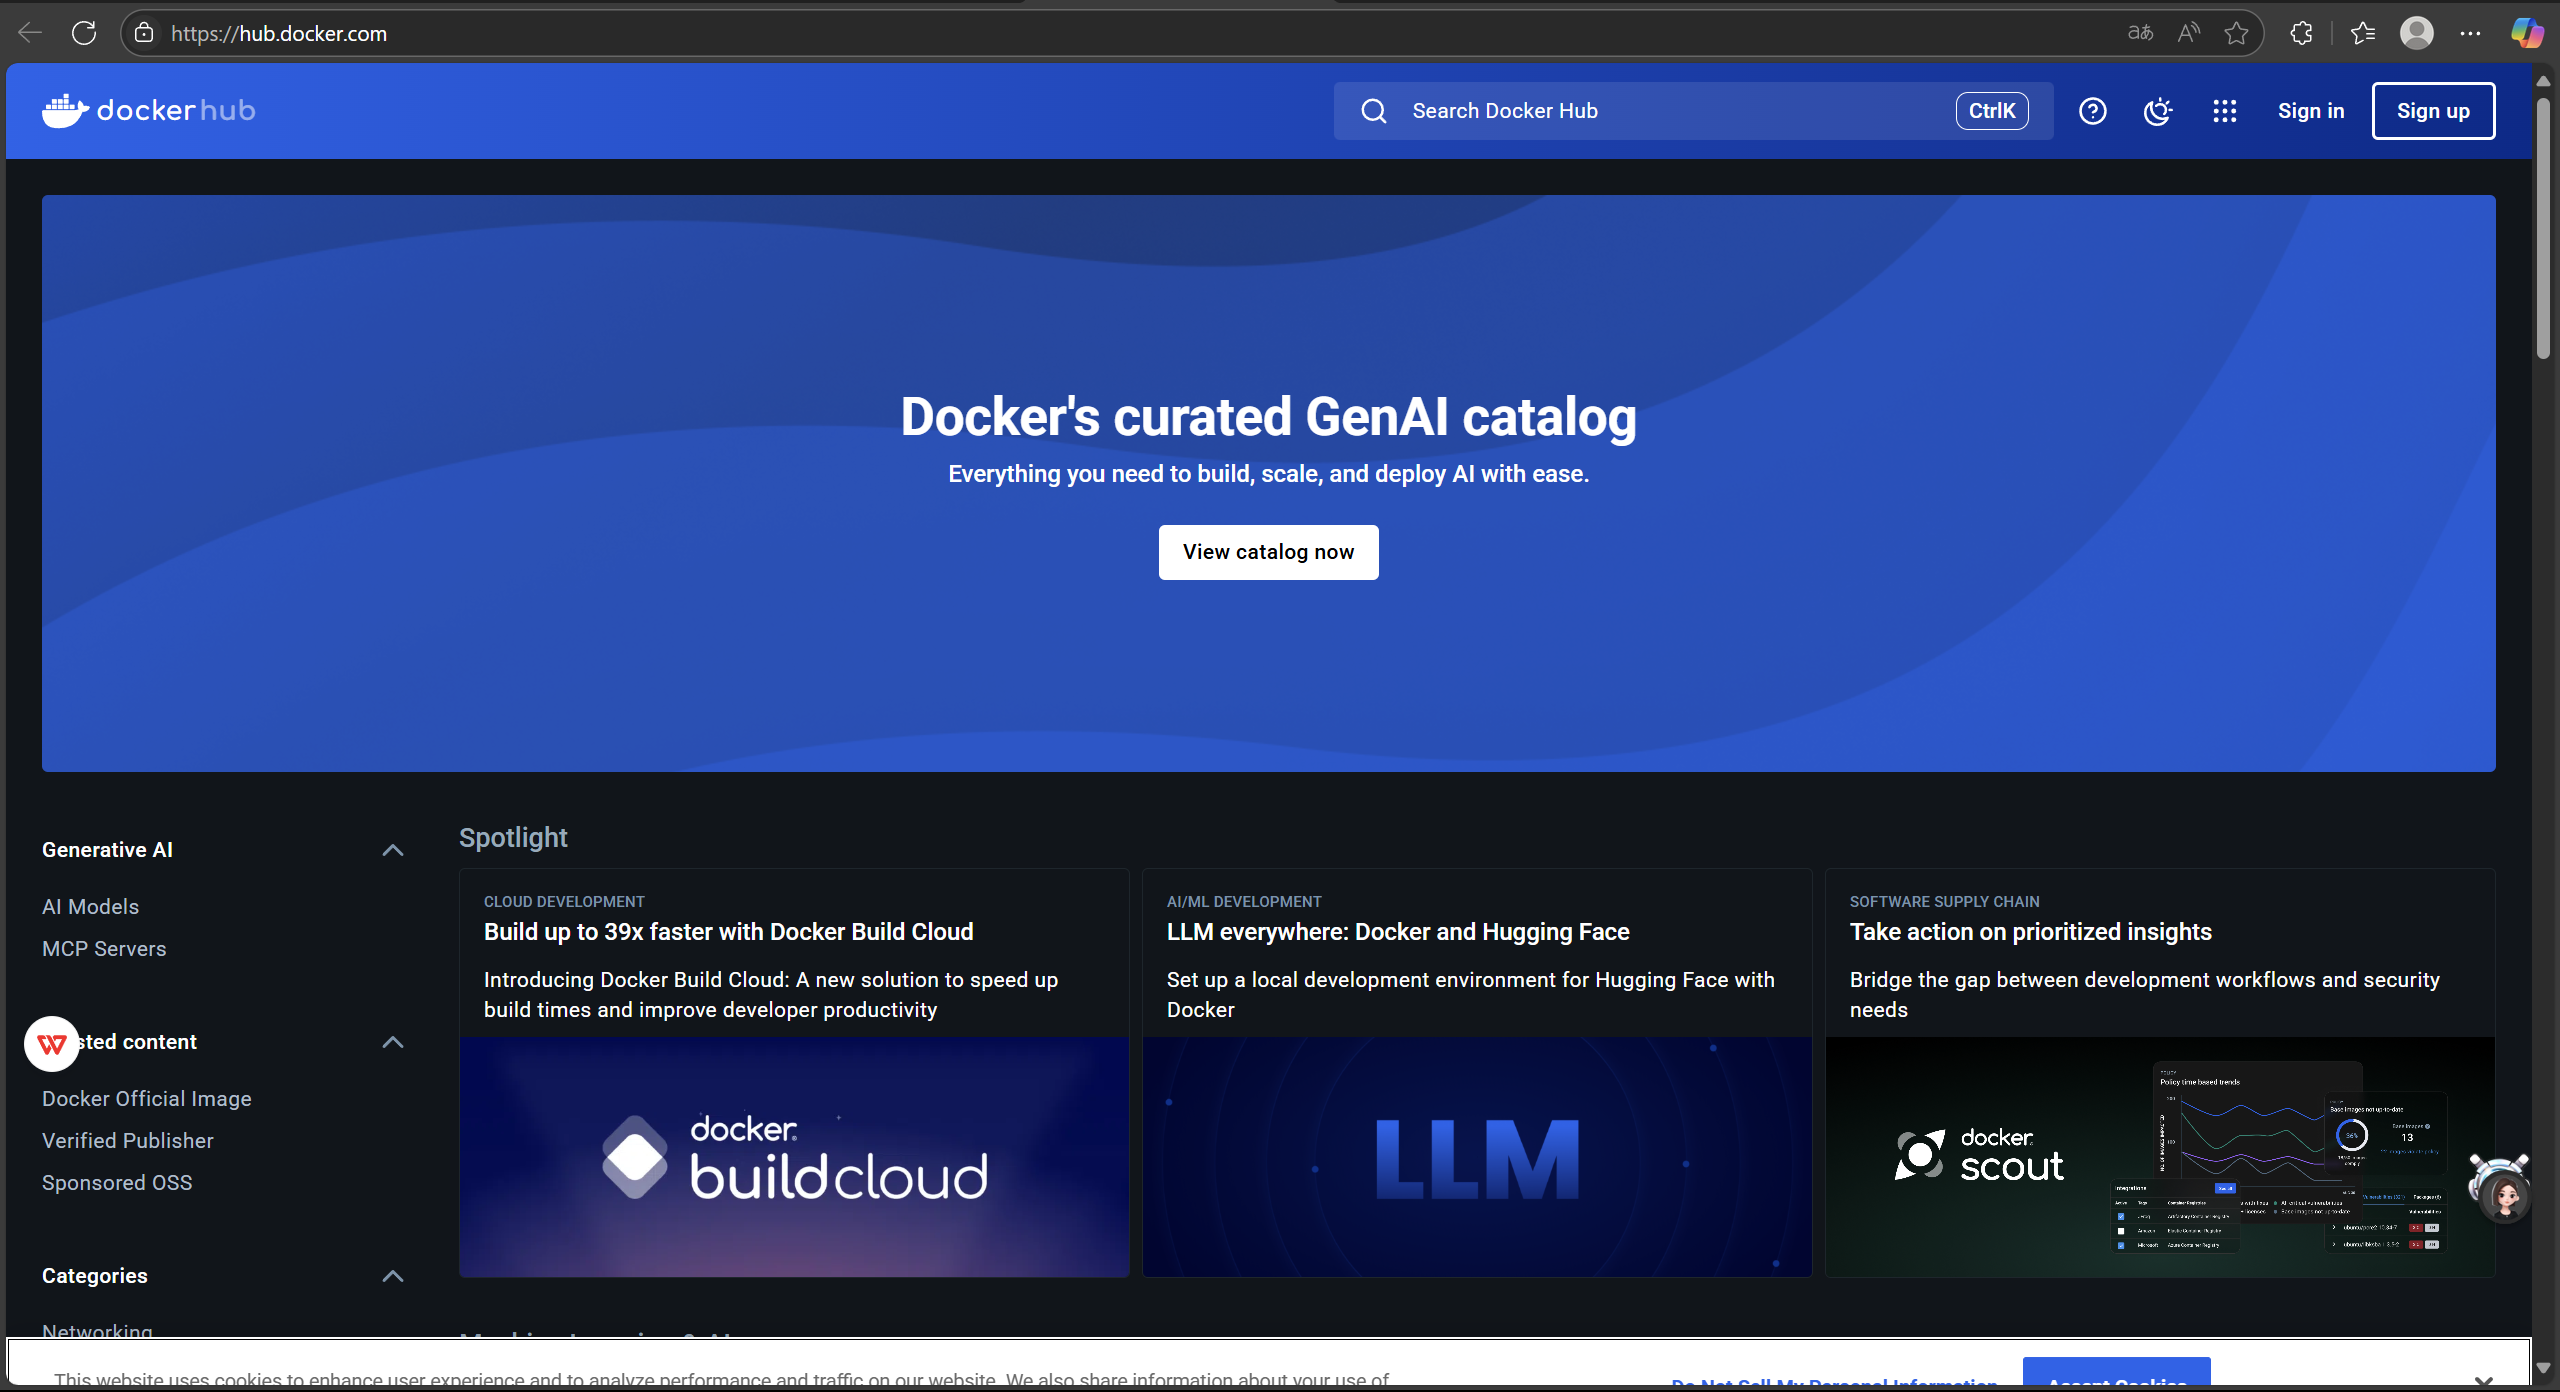Click the Sign in link
2560x1392 pixels.
coord(2310,111)
